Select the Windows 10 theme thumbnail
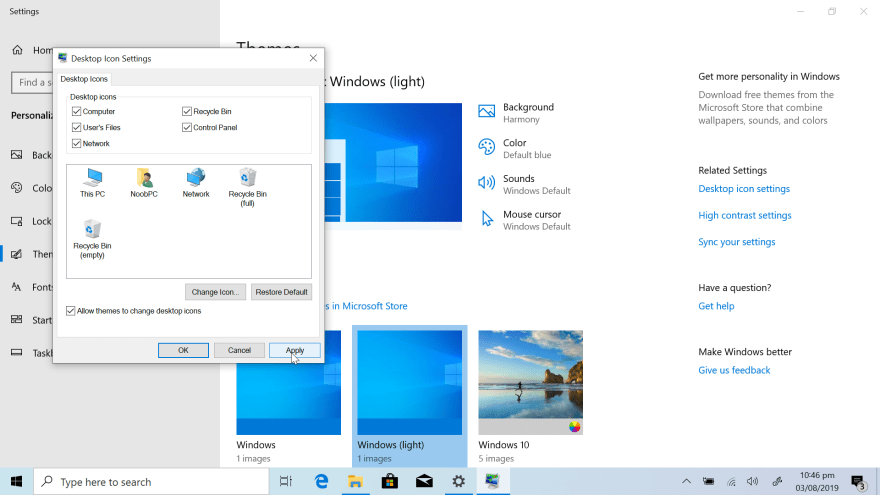 click(530, 382)
